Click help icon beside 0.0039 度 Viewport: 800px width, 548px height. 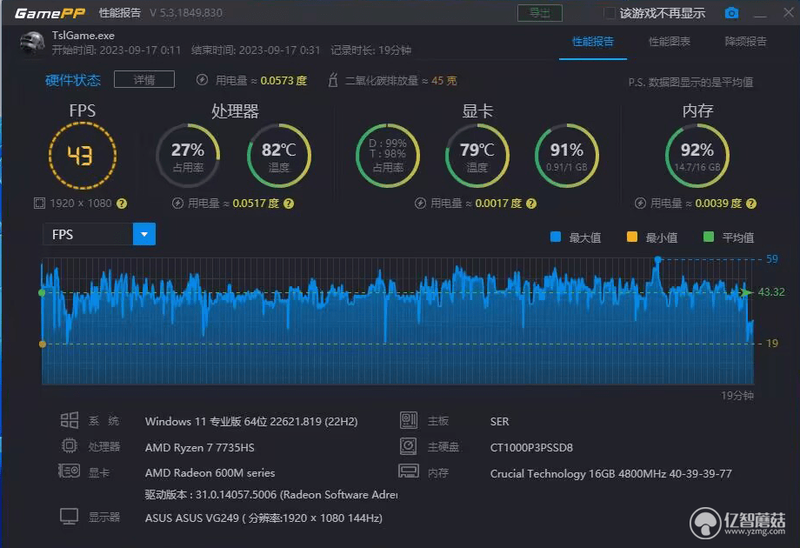(x=751, y=204)
